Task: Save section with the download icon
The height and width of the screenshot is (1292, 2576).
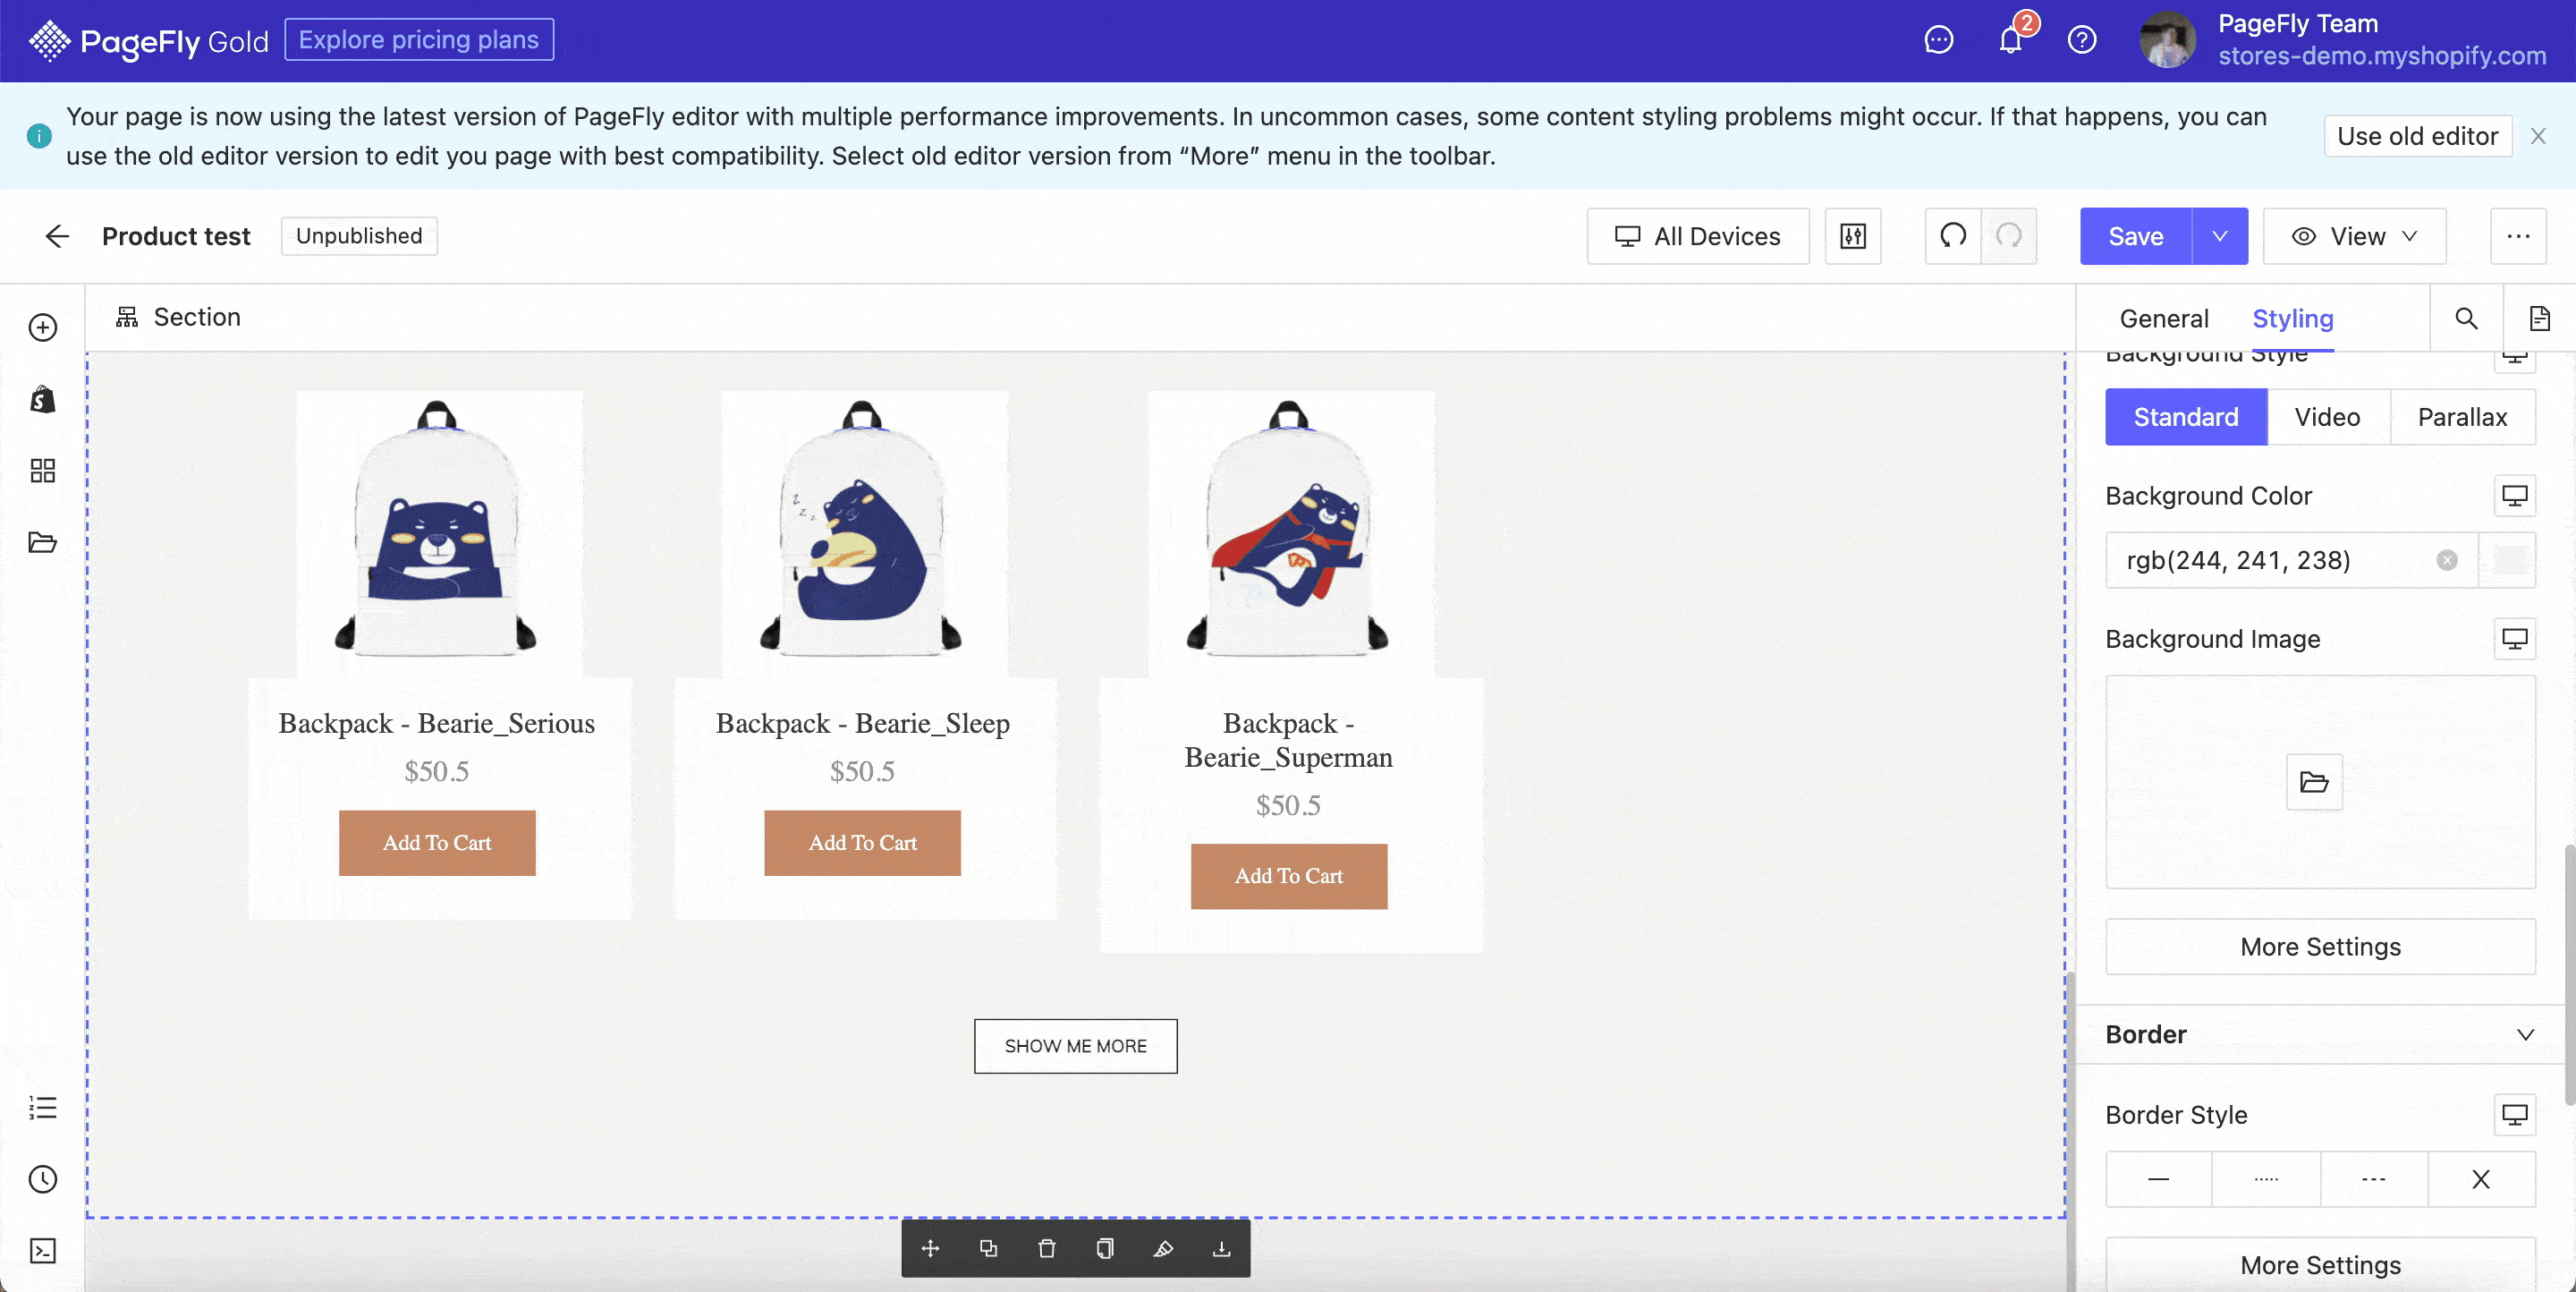Action: 1221,1248
